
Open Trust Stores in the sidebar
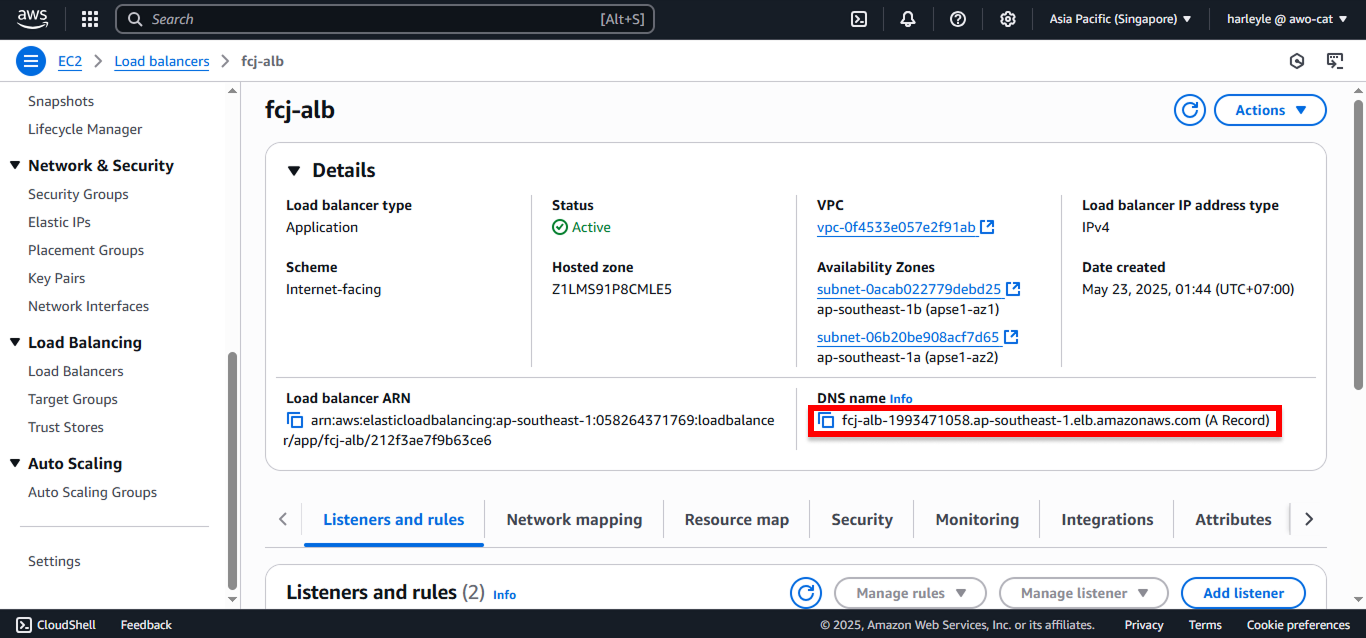[66, 427]
